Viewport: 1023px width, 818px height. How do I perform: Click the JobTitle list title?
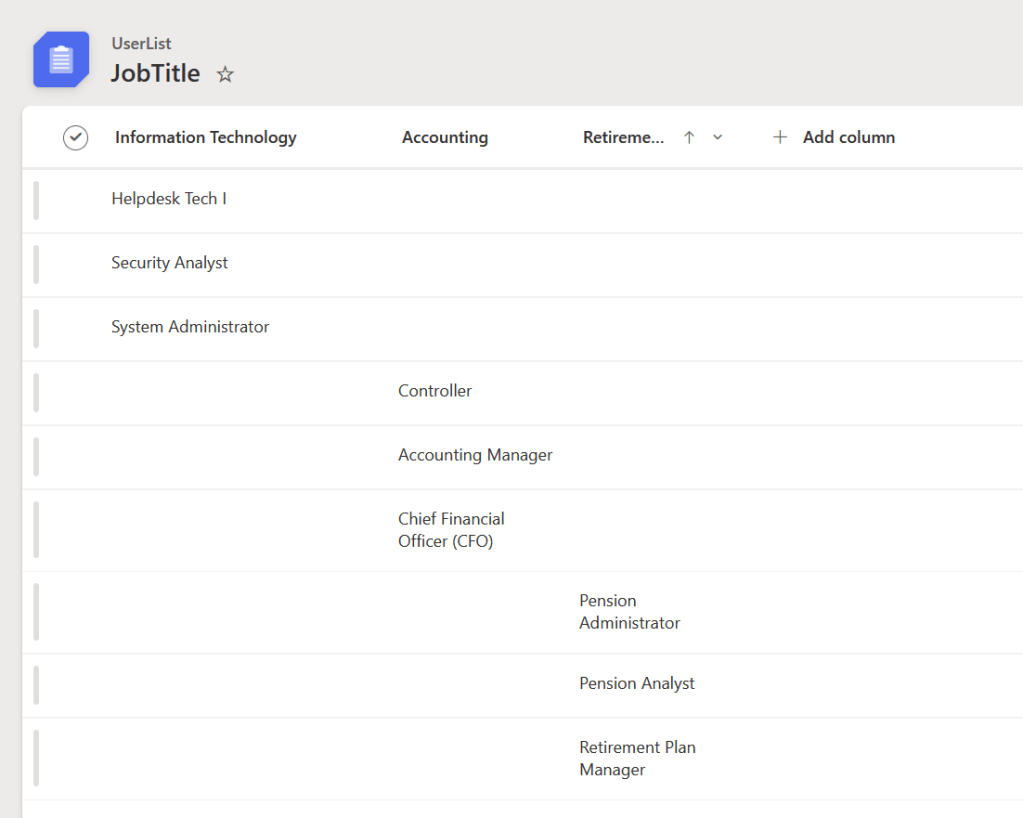tap(155, 73)
